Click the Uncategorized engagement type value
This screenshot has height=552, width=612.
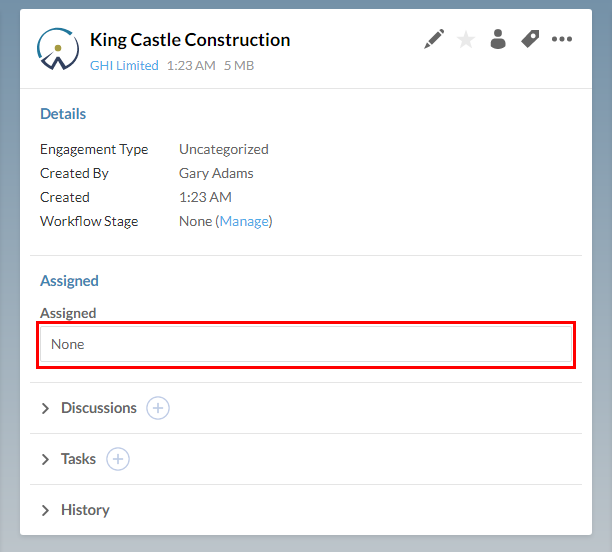223,149
